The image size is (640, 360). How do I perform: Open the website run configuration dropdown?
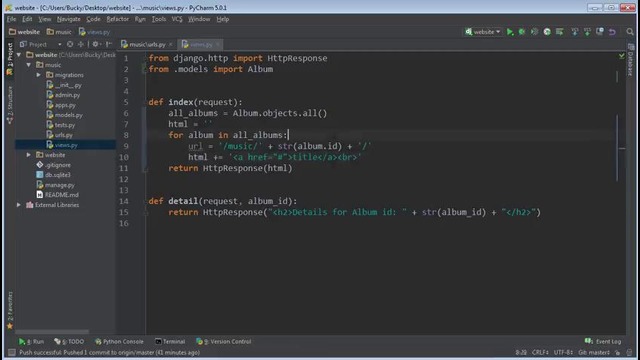[483, 32]
